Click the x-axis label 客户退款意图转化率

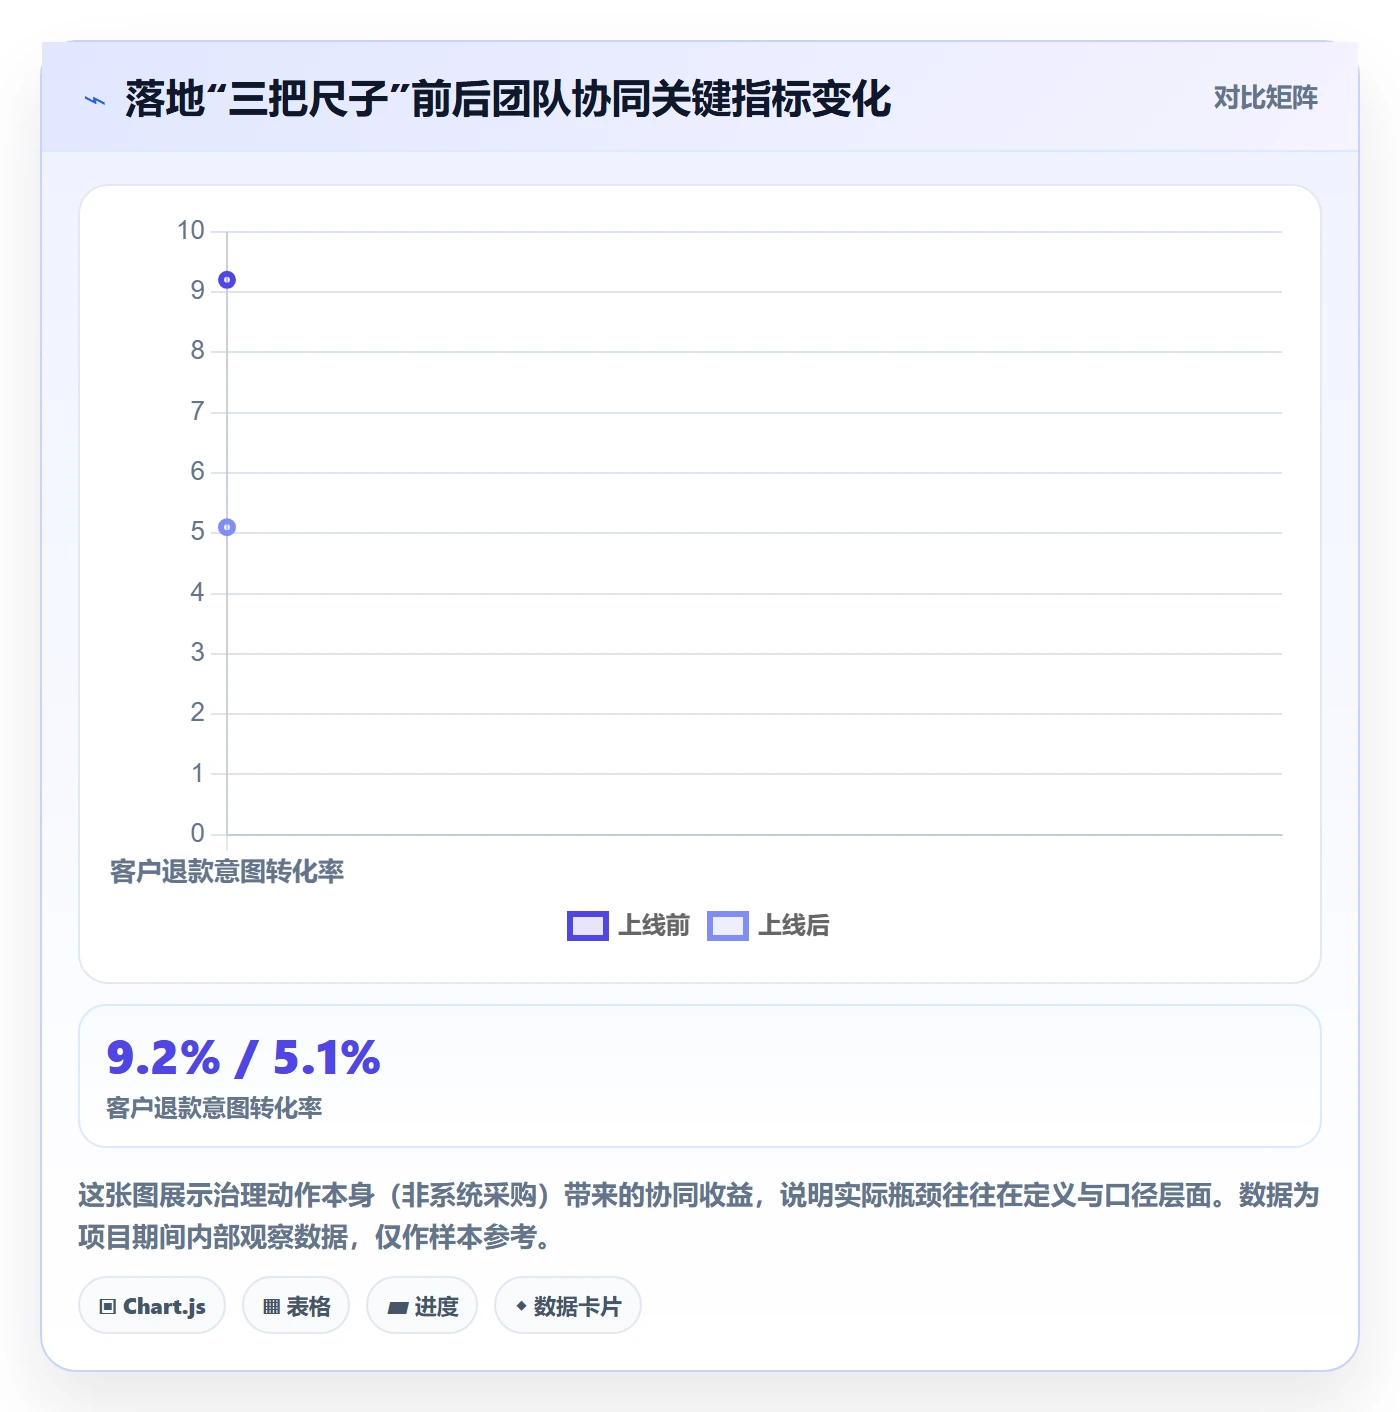click(x=227, y=872)
